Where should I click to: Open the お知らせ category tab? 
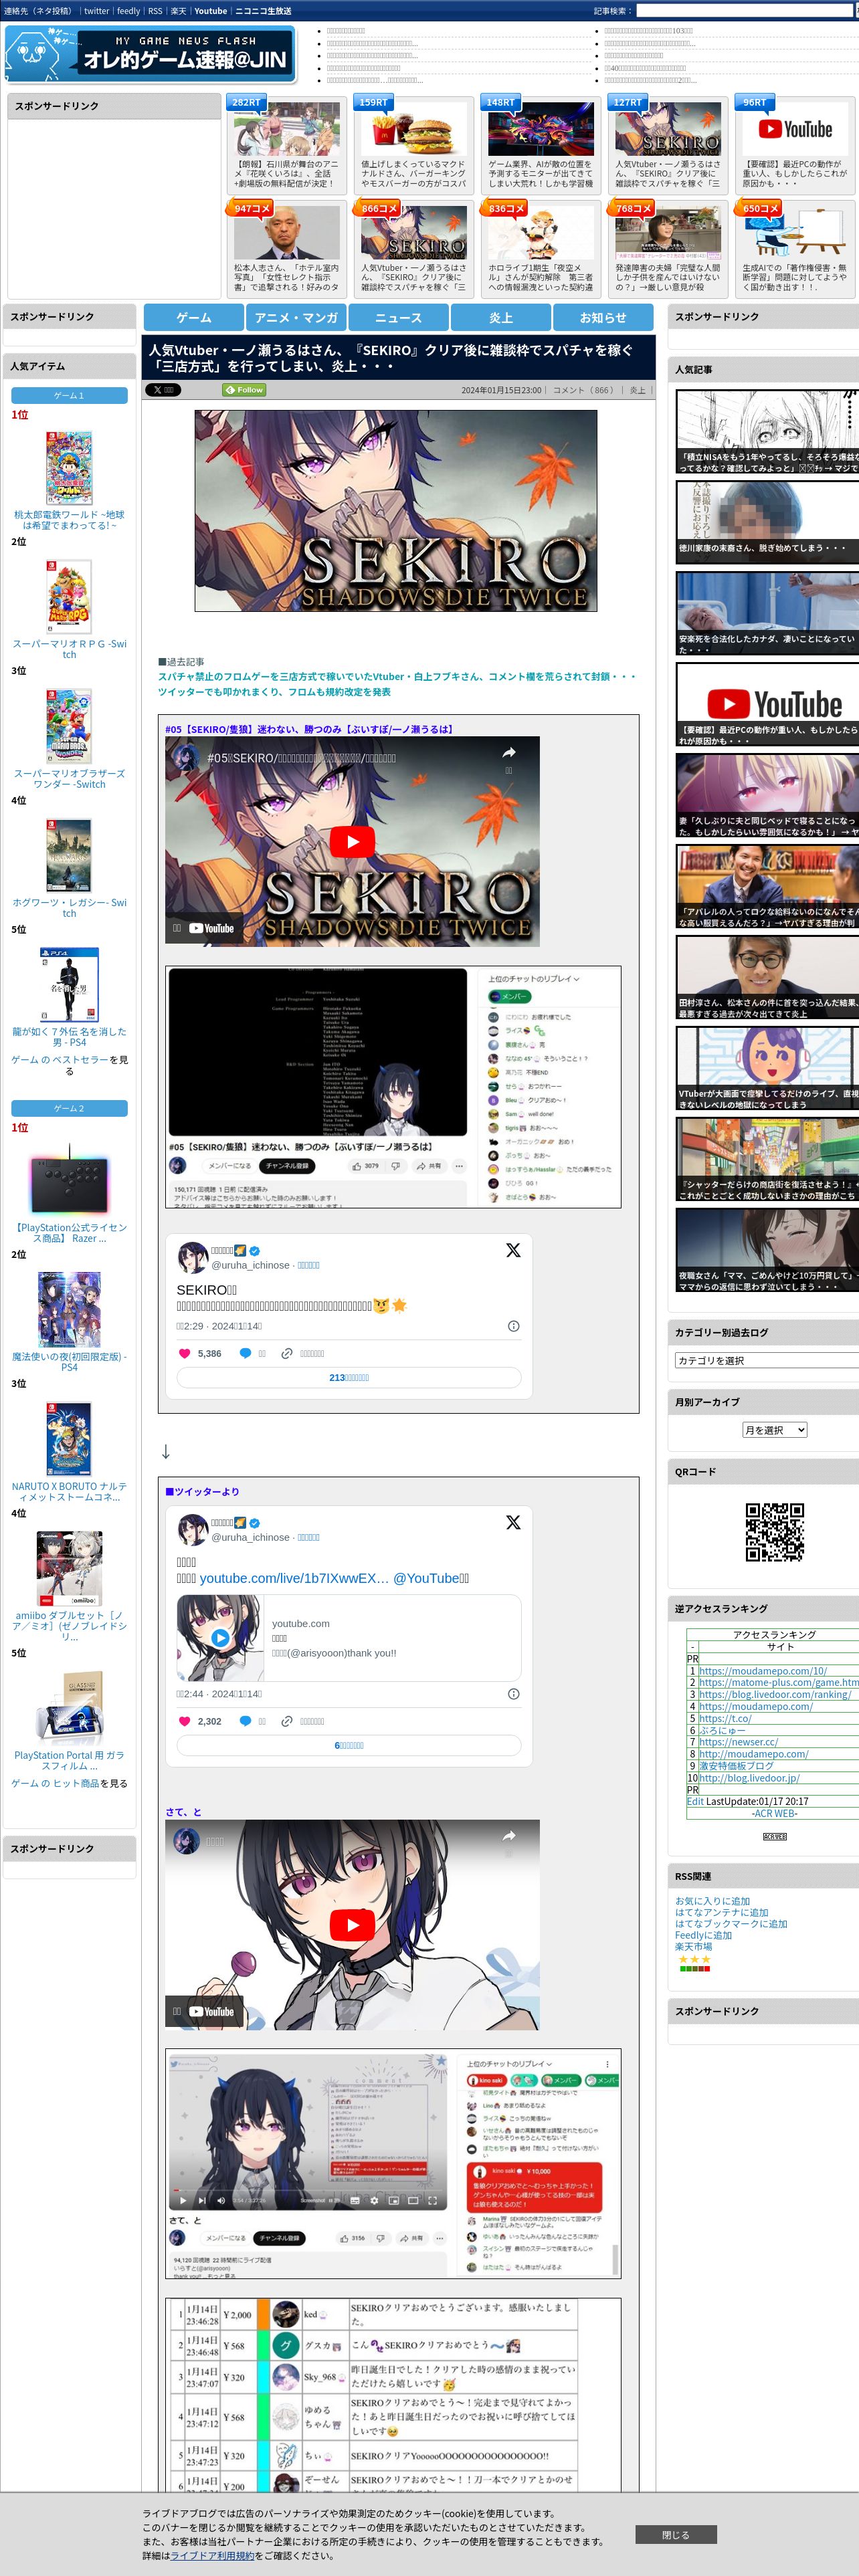click(x=603, y=317)
